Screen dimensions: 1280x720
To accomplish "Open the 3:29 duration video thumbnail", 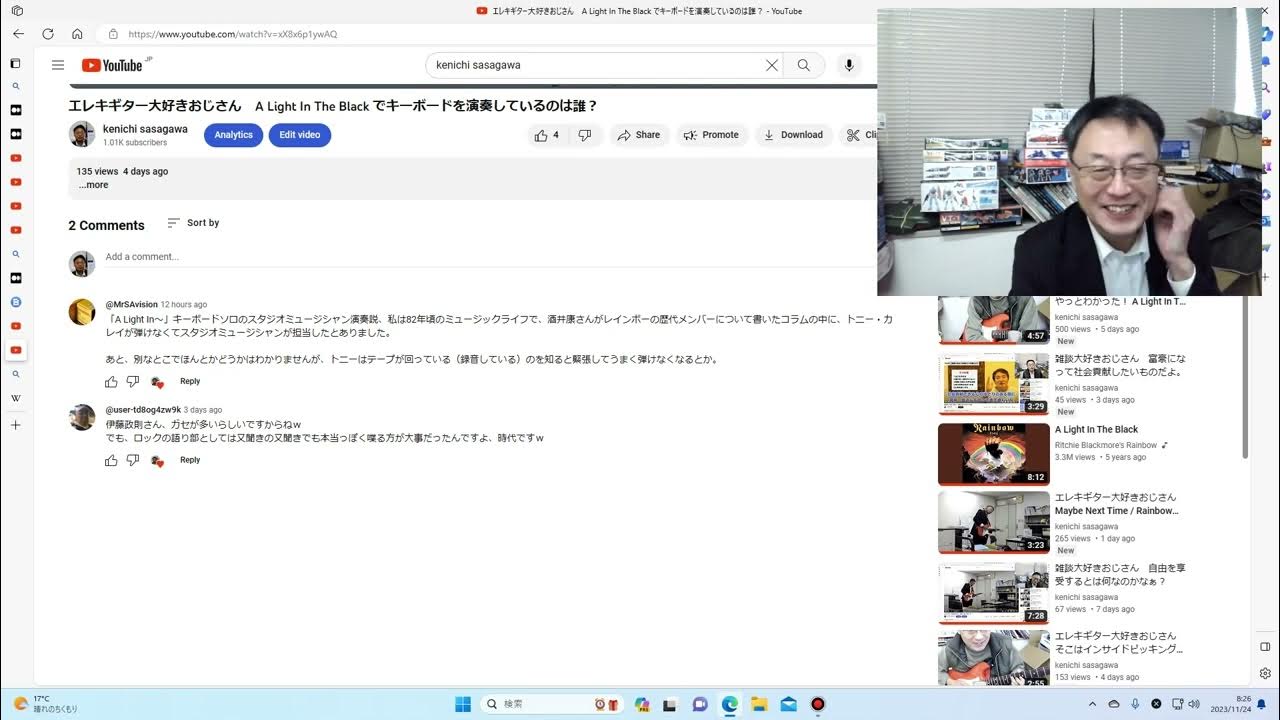I will coord(994,385).
